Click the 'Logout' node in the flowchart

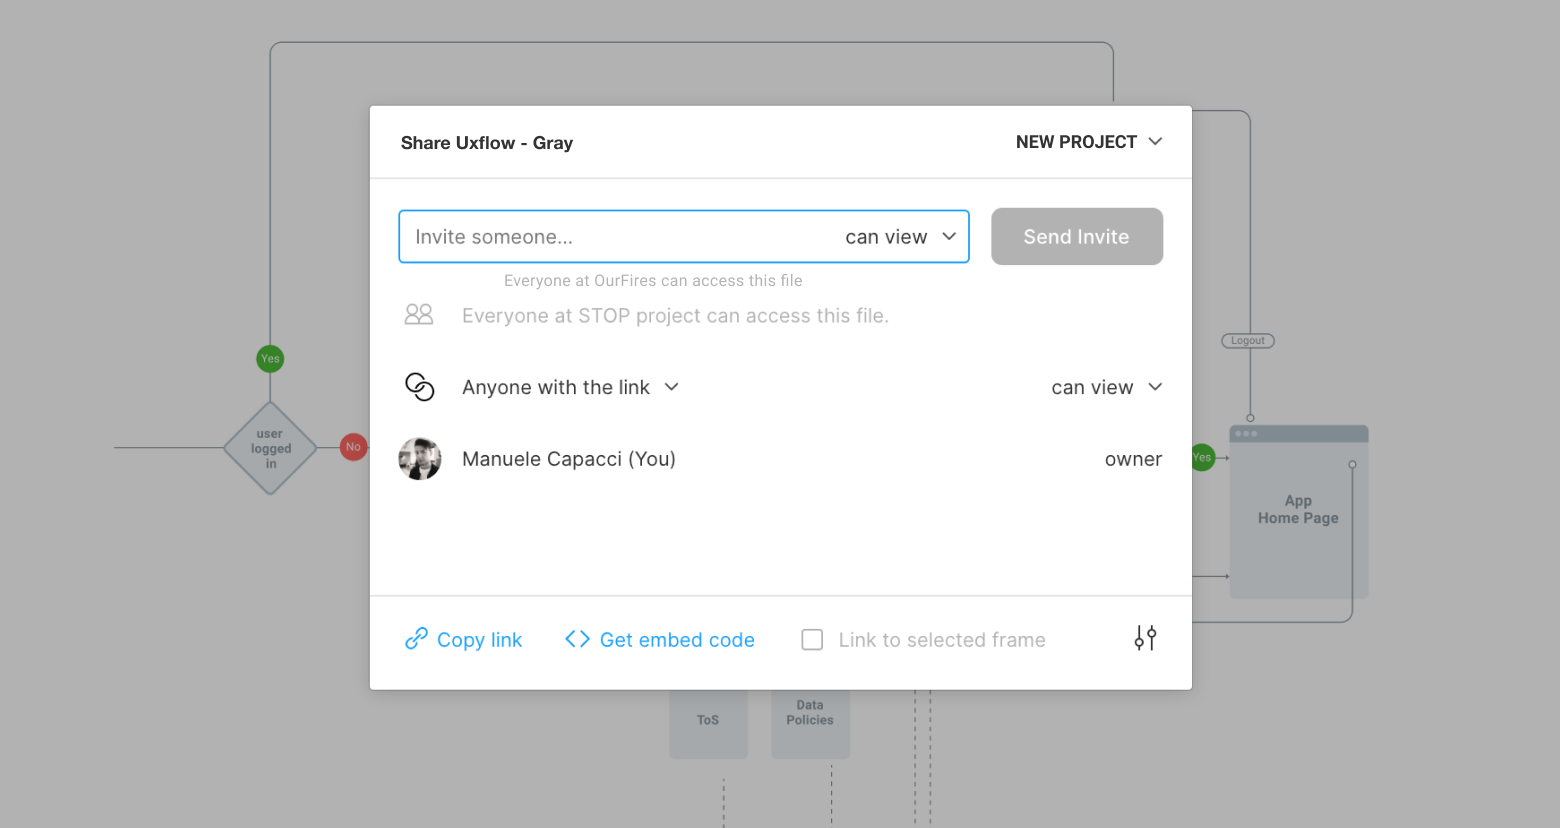[x=1247, y=340]
